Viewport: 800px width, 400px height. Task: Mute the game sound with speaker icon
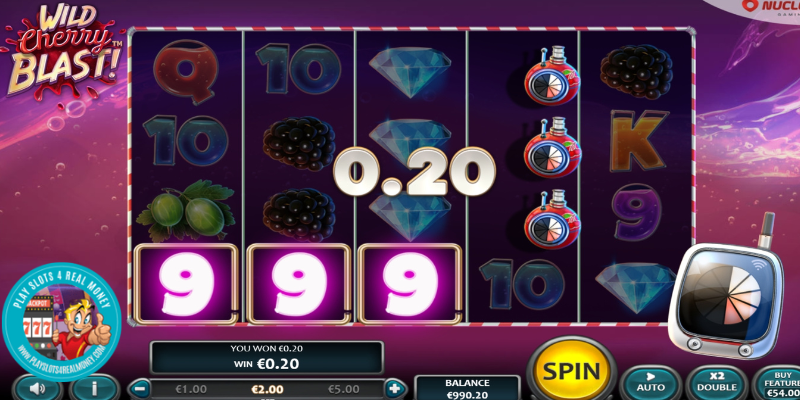38,389
